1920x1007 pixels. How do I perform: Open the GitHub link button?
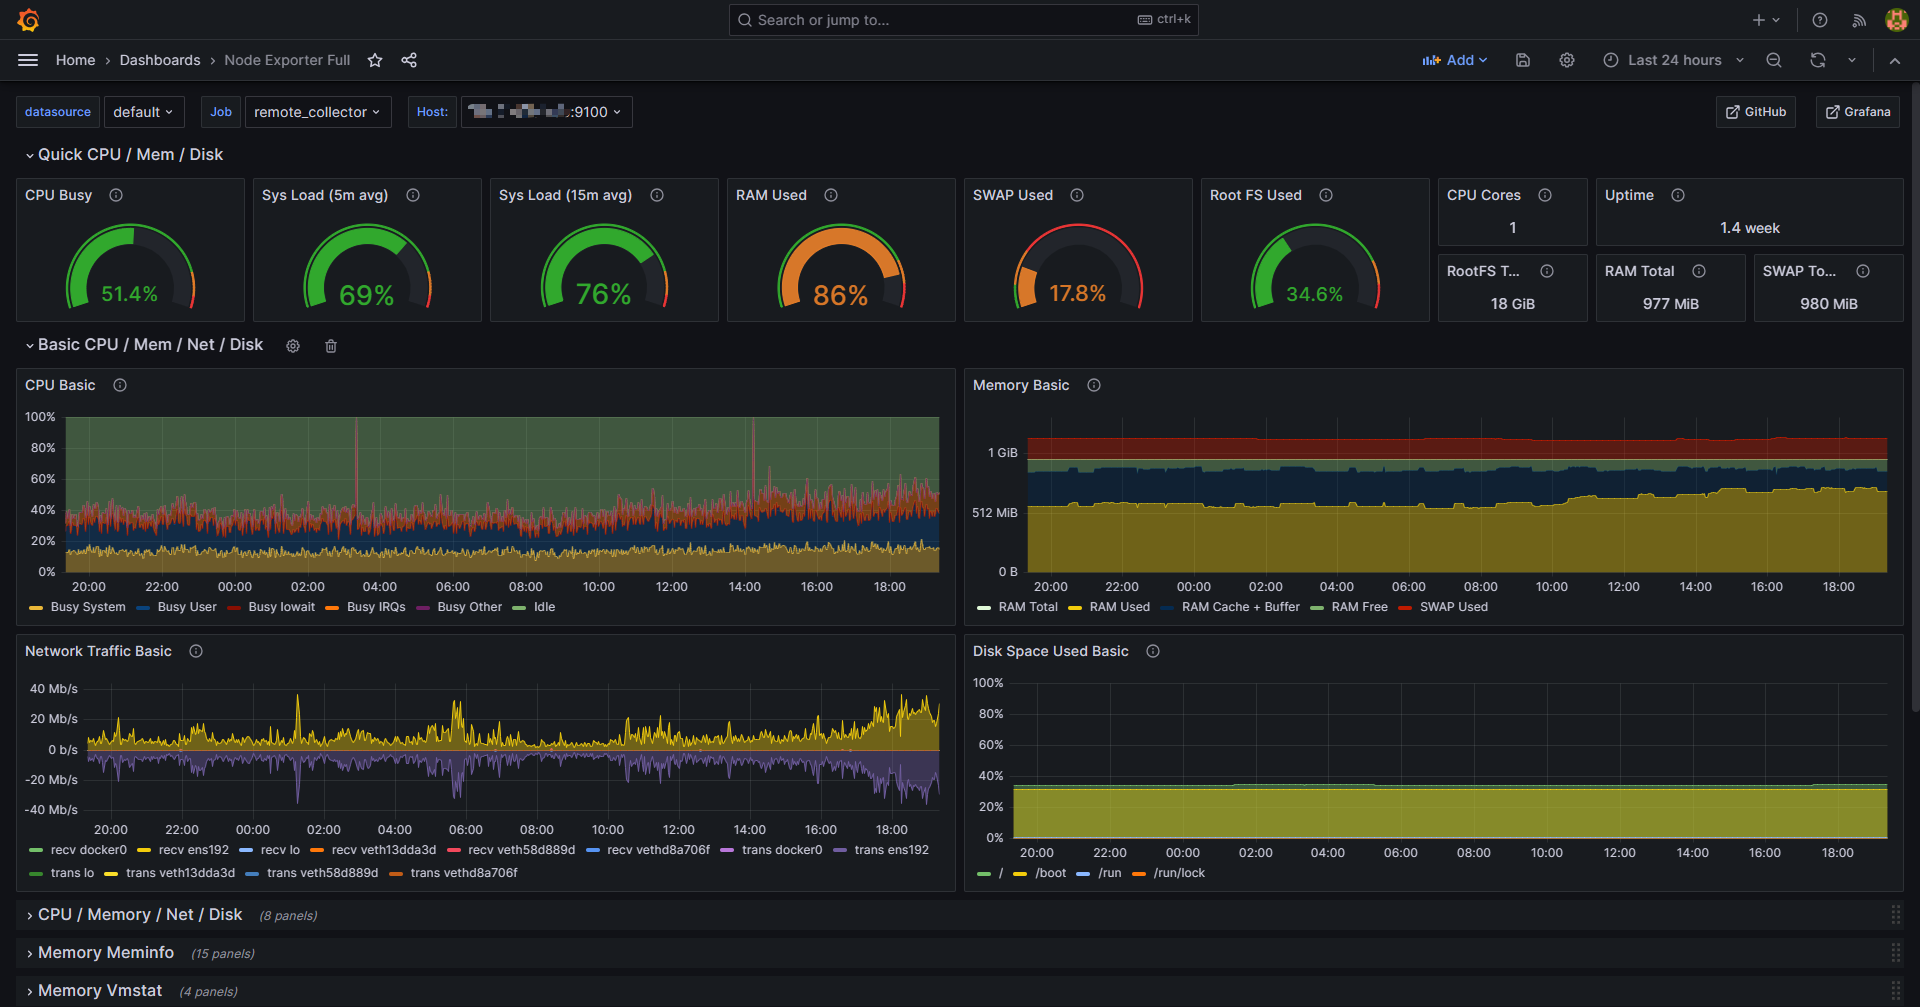click(x=1755, y=112)
